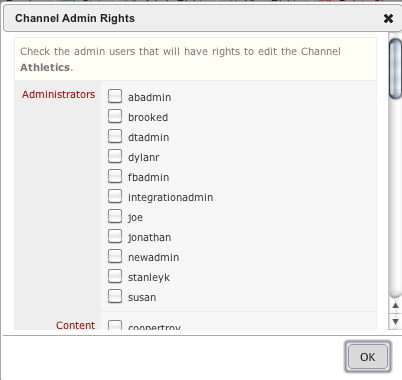Toggle the fbadmin checkbox

115,176
